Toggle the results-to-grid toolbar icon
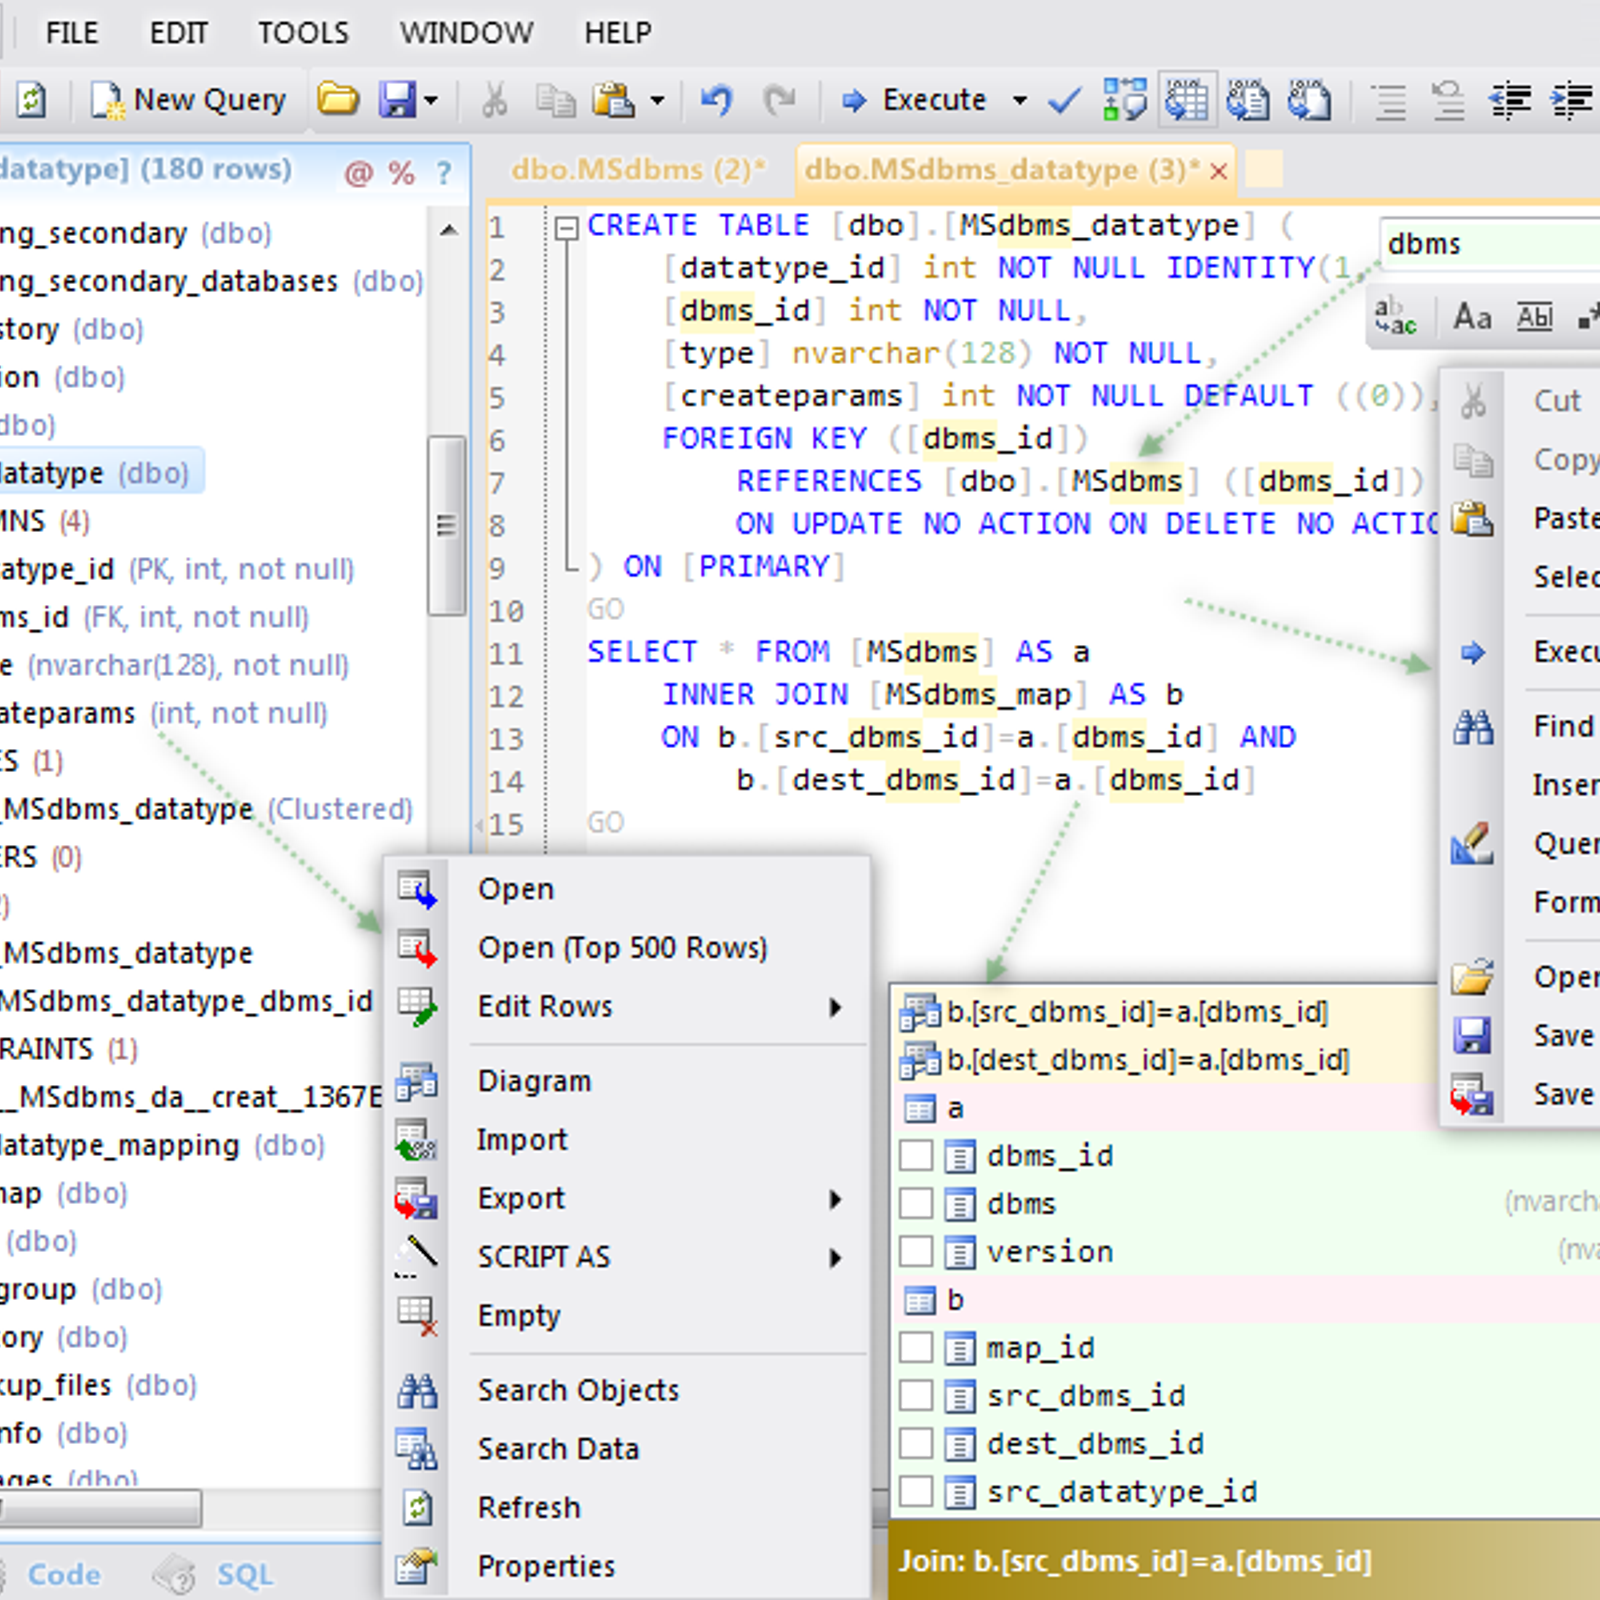This screenshot has width=1600, height=1600. pos(1187,100)
